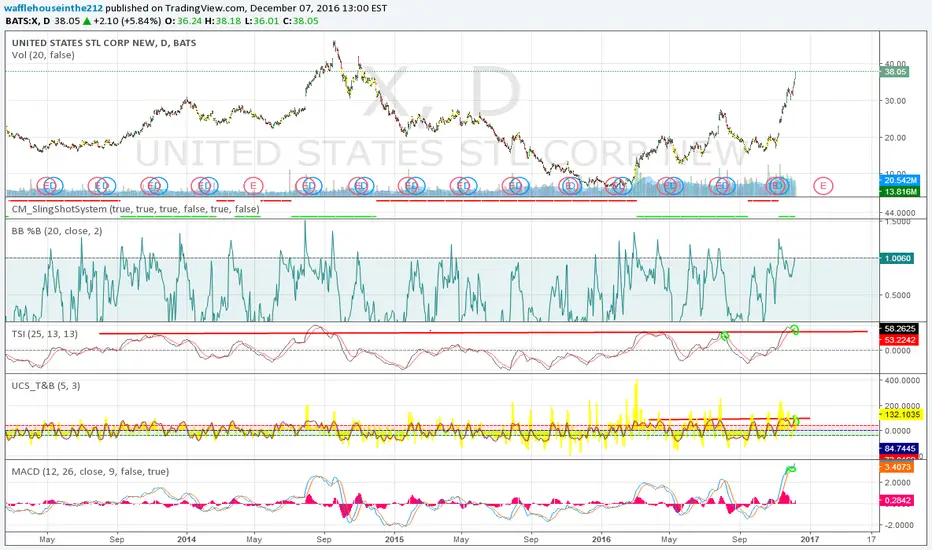The width and height of the screenshot is (932, 550).
Task: Click the BATS:X, D symbol header
Action: pyautogui.click(x=28, y=21)
